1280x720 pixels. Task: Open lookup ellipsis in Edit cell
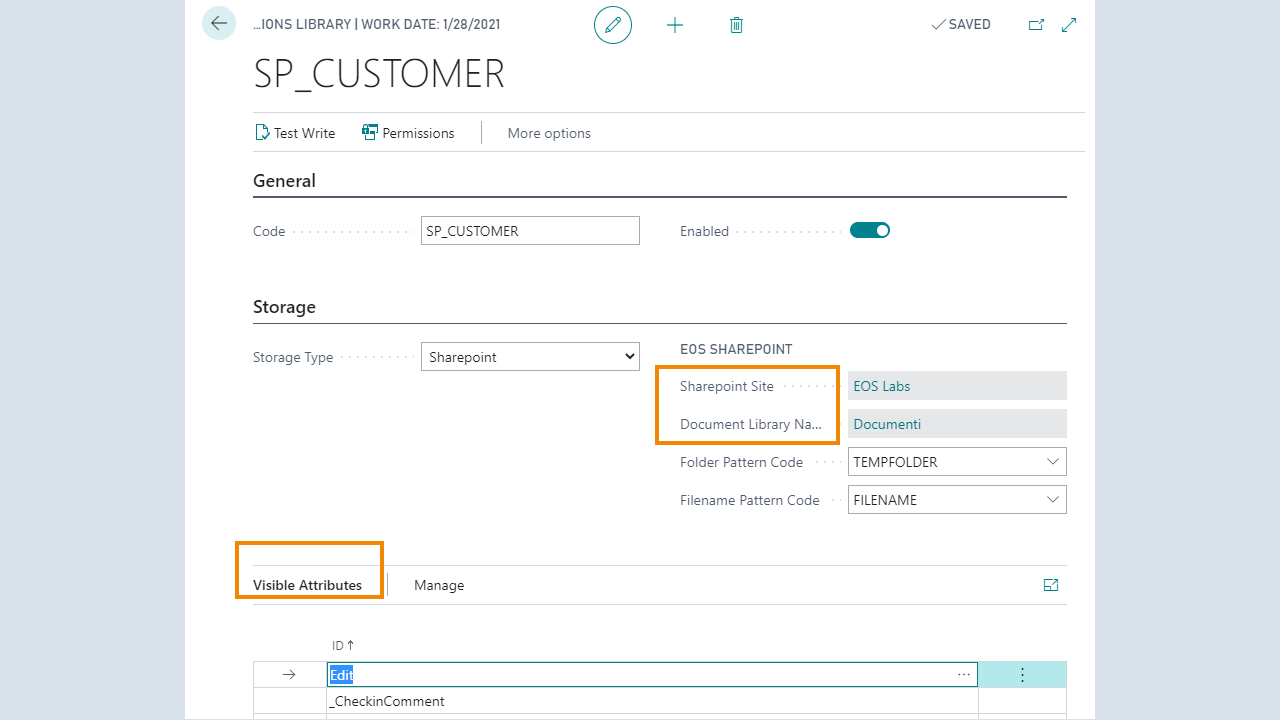point(964,675)
